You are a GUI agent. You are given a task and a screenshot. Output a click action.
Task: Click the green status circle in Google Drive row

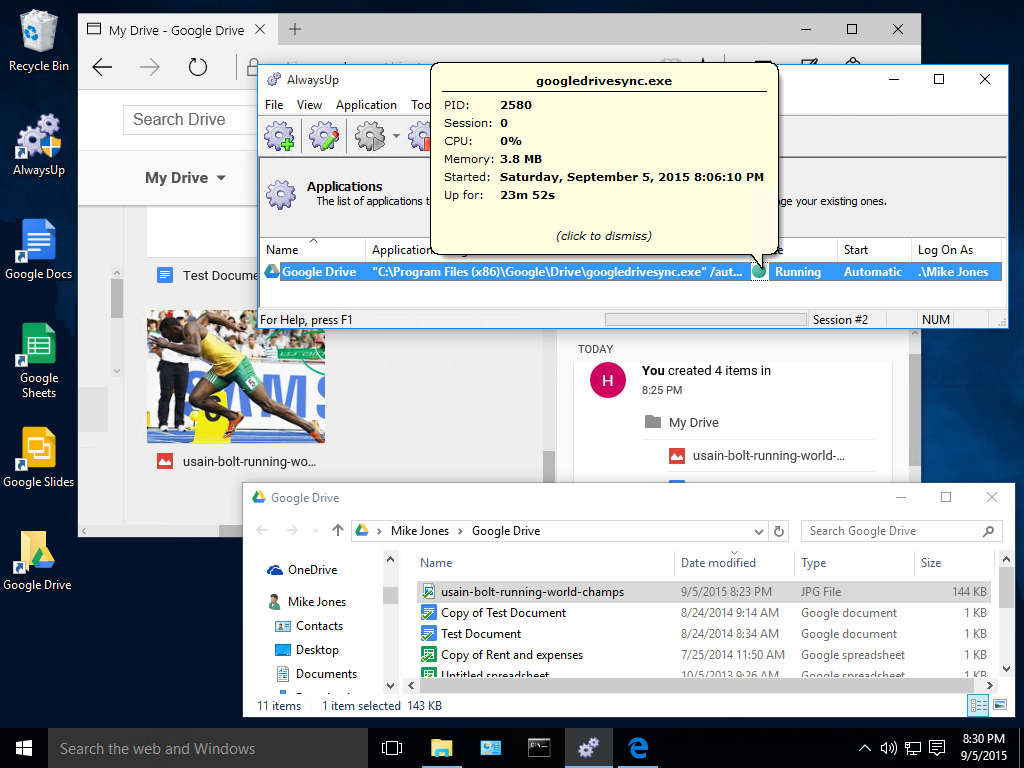(x=759, y=272)
